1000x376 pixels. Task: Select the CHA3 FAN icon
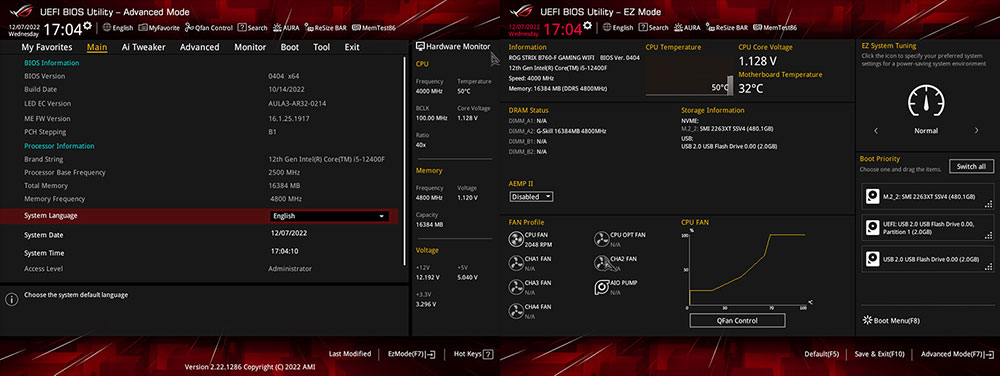(x=516, y=287)
